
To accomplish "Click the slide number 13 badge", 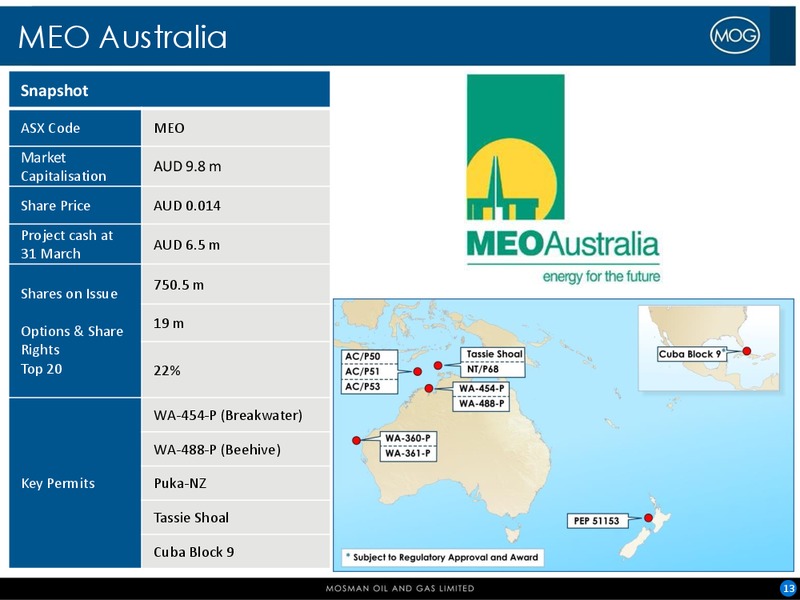I will pyautogui.click(x=789, y=588).
